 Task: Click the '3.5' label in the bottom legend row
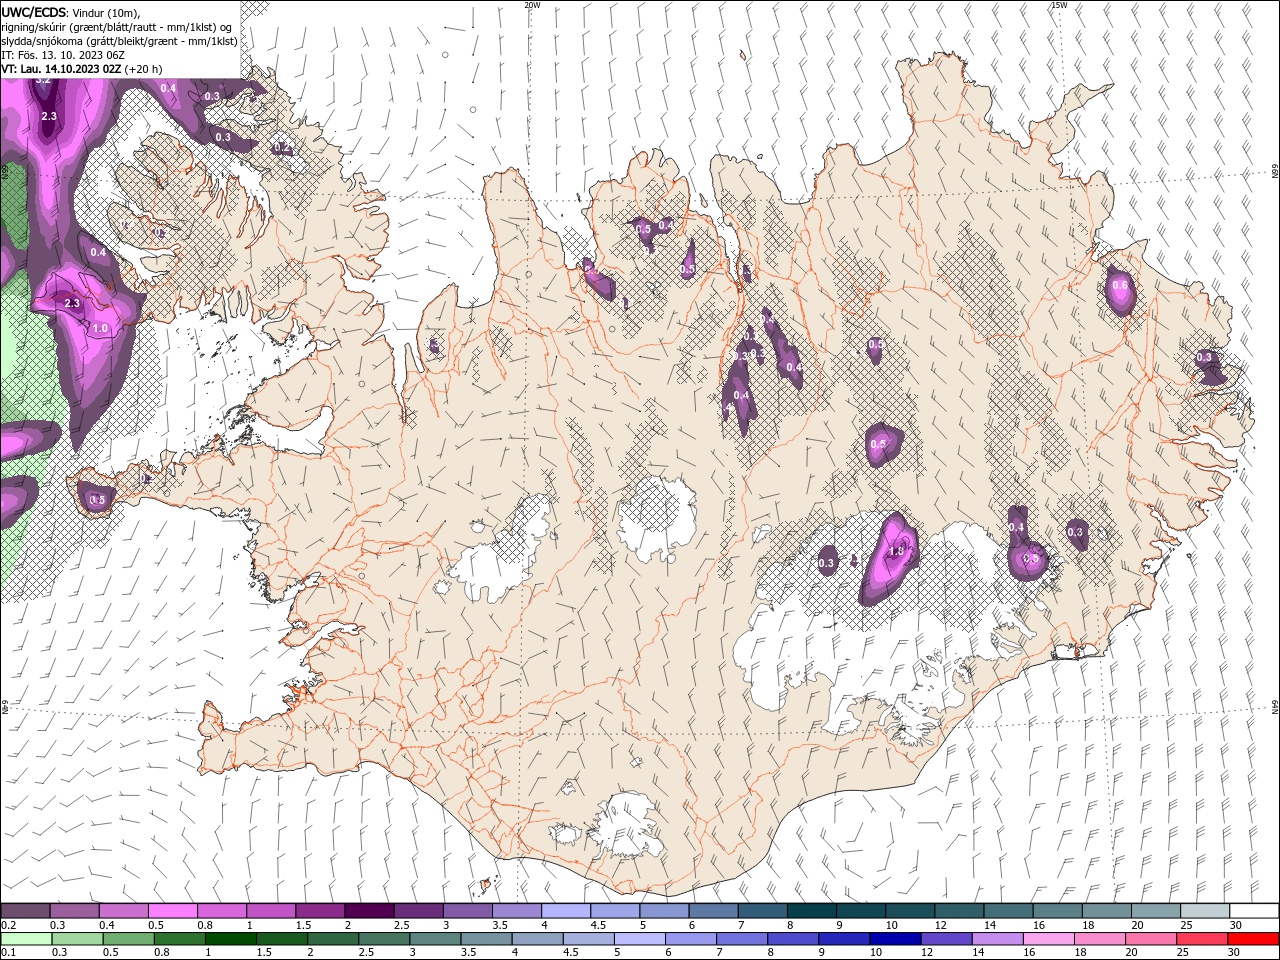point(467,953)
